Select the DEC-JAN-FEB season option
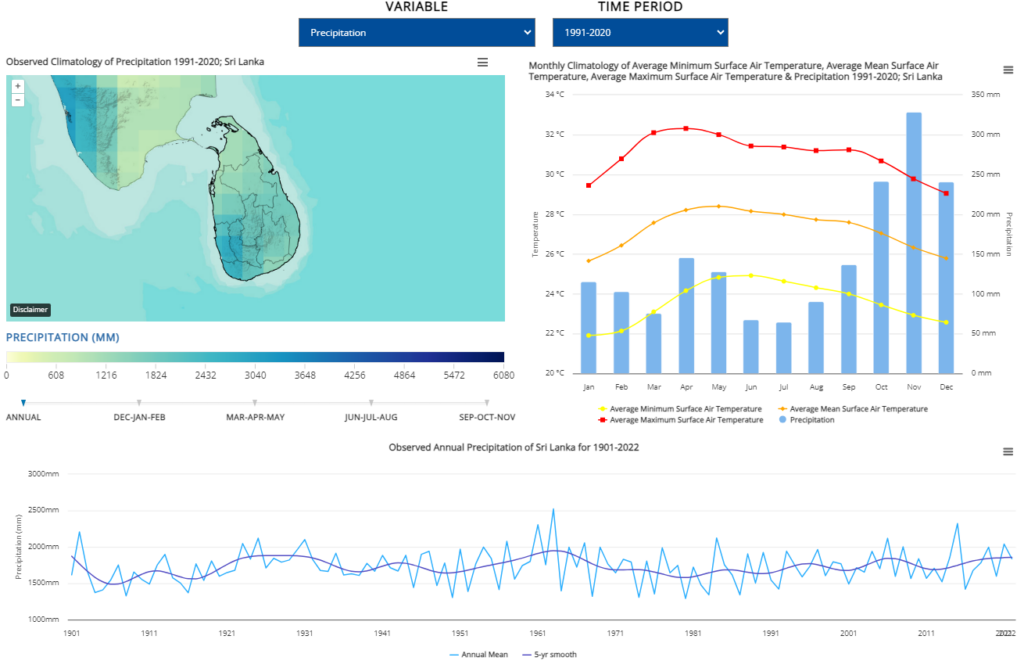 coord(139,416)
